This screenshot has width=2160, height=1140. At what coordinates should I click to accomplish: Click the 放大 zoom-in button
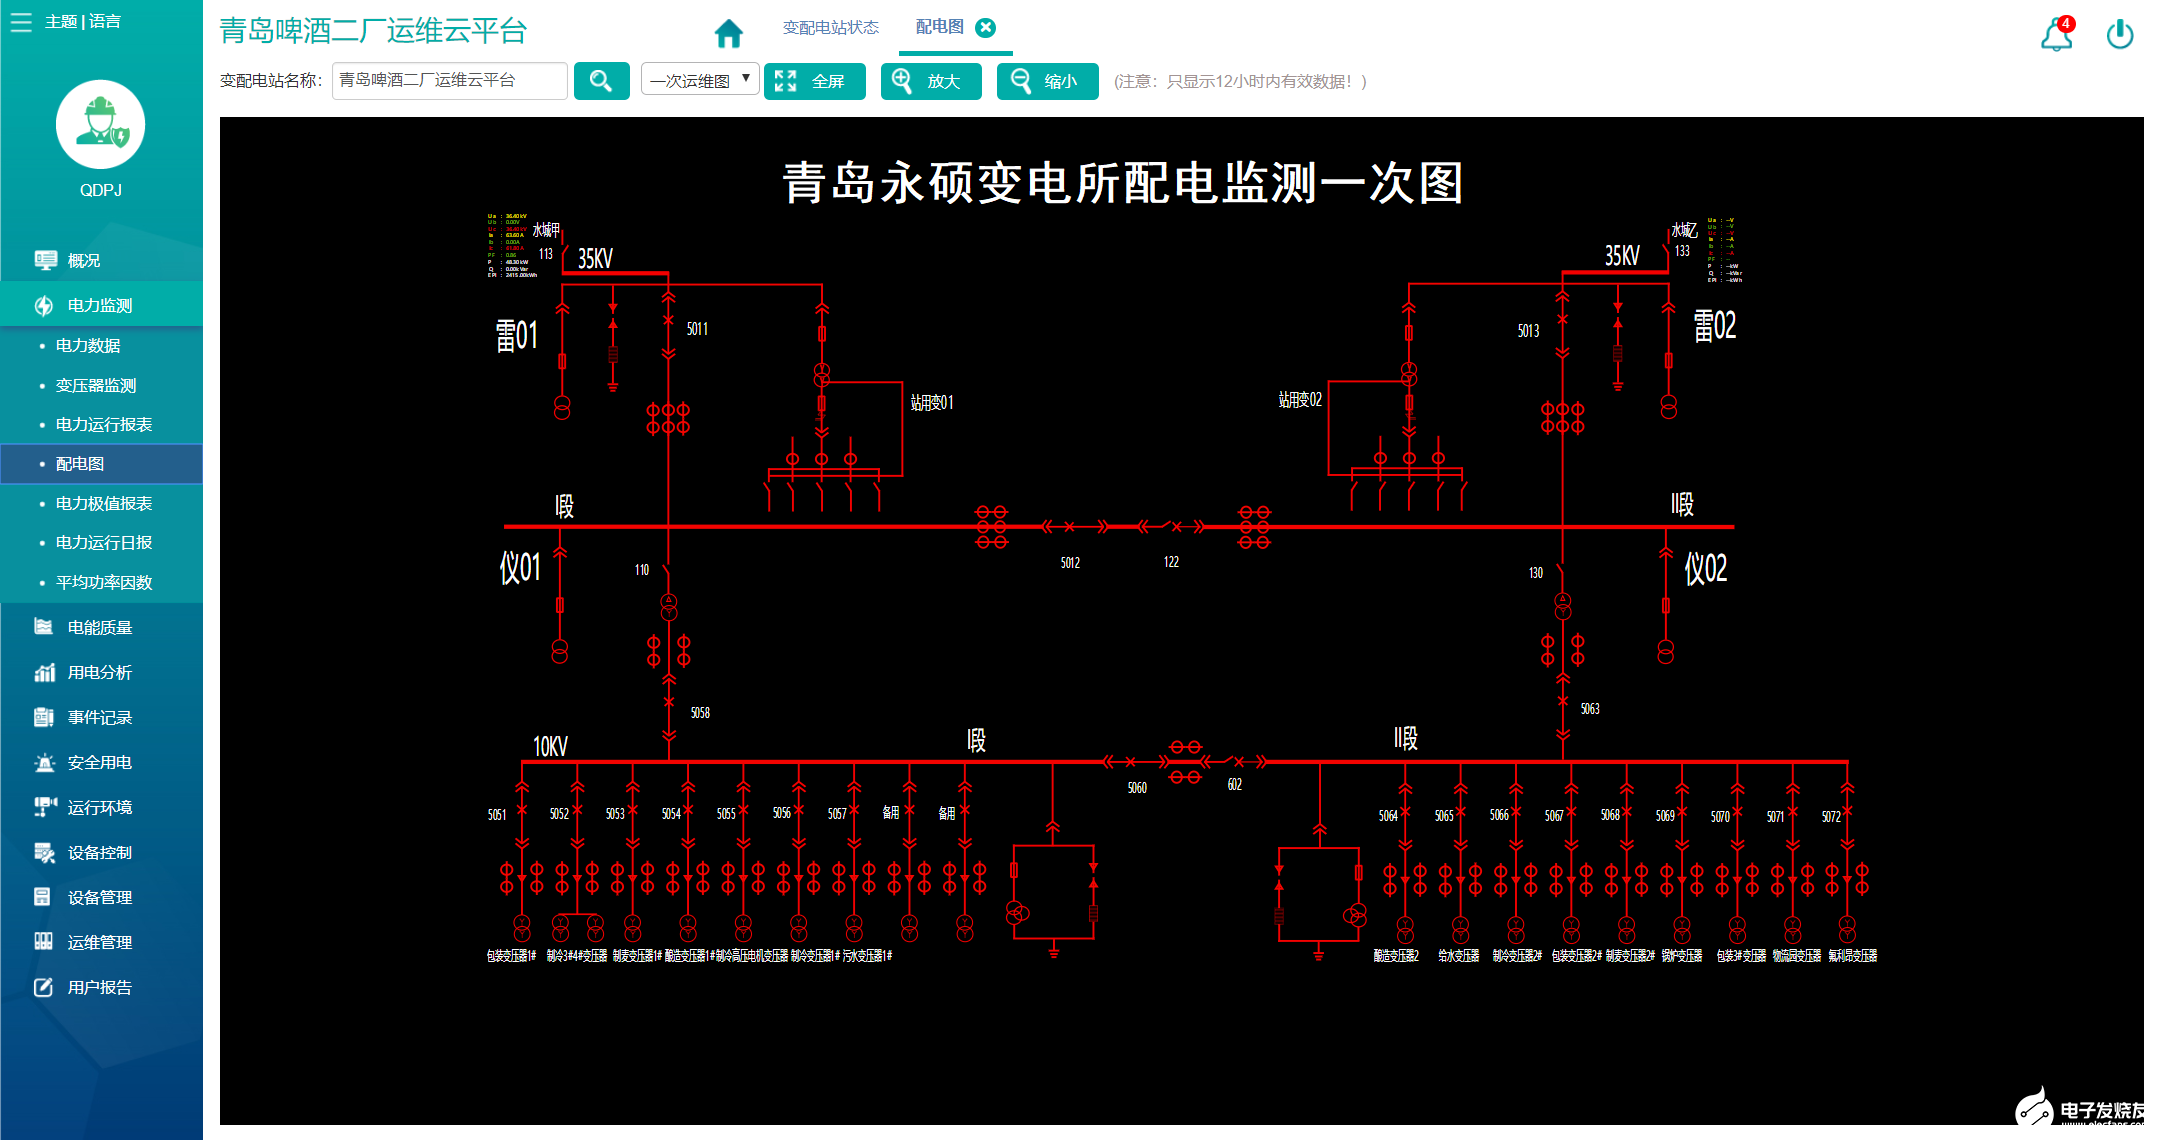(x=930, y=81)
